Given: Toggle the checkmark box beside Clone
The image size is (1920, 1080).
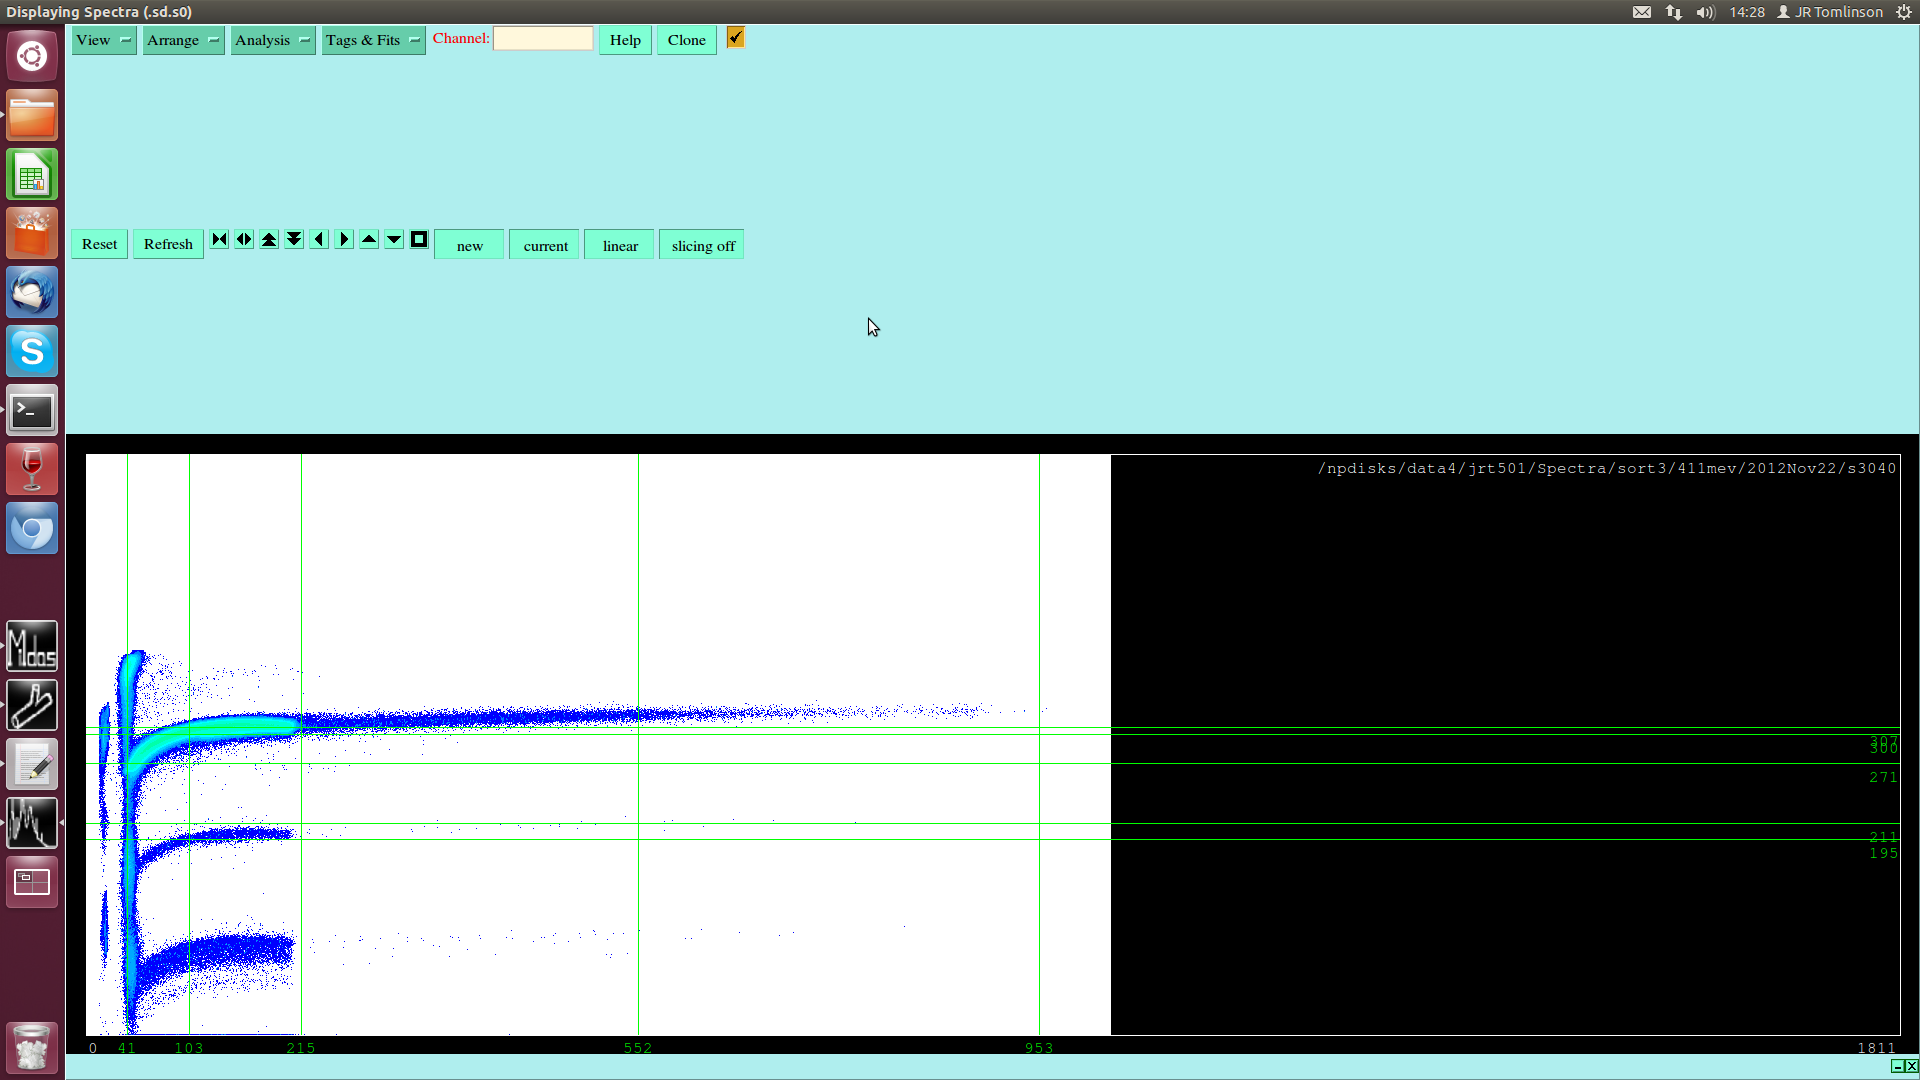Looking at the screenshot, I should pos(735,38).
